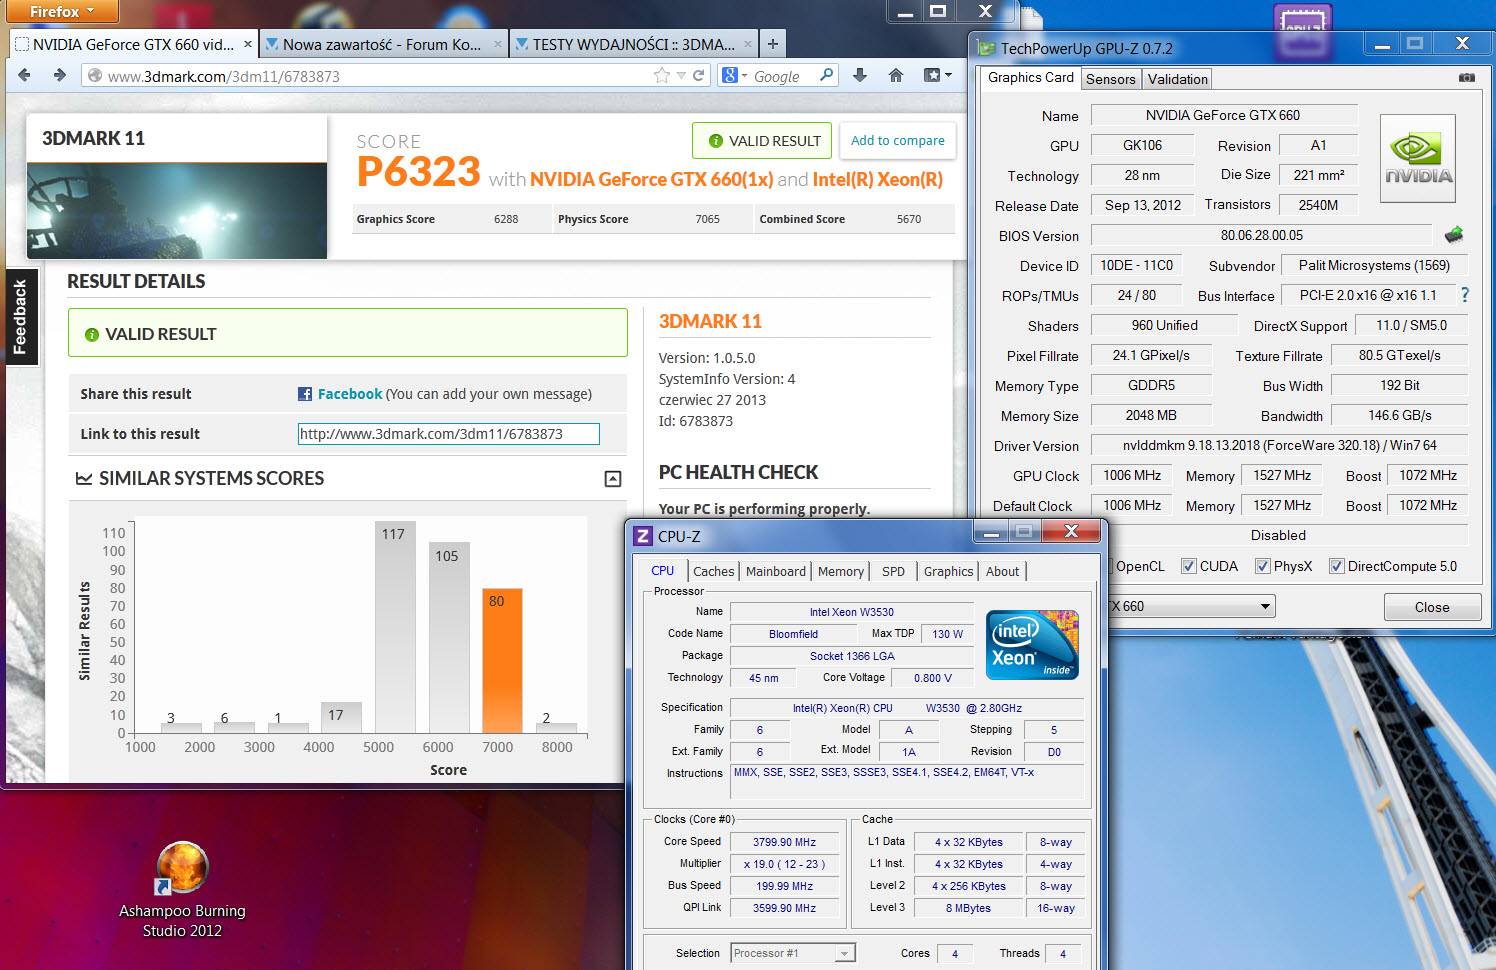The height and width of the screenshot is (970, 1496).
Task: Open the Firefox main menu dropdown
Action: pos(60,11)
